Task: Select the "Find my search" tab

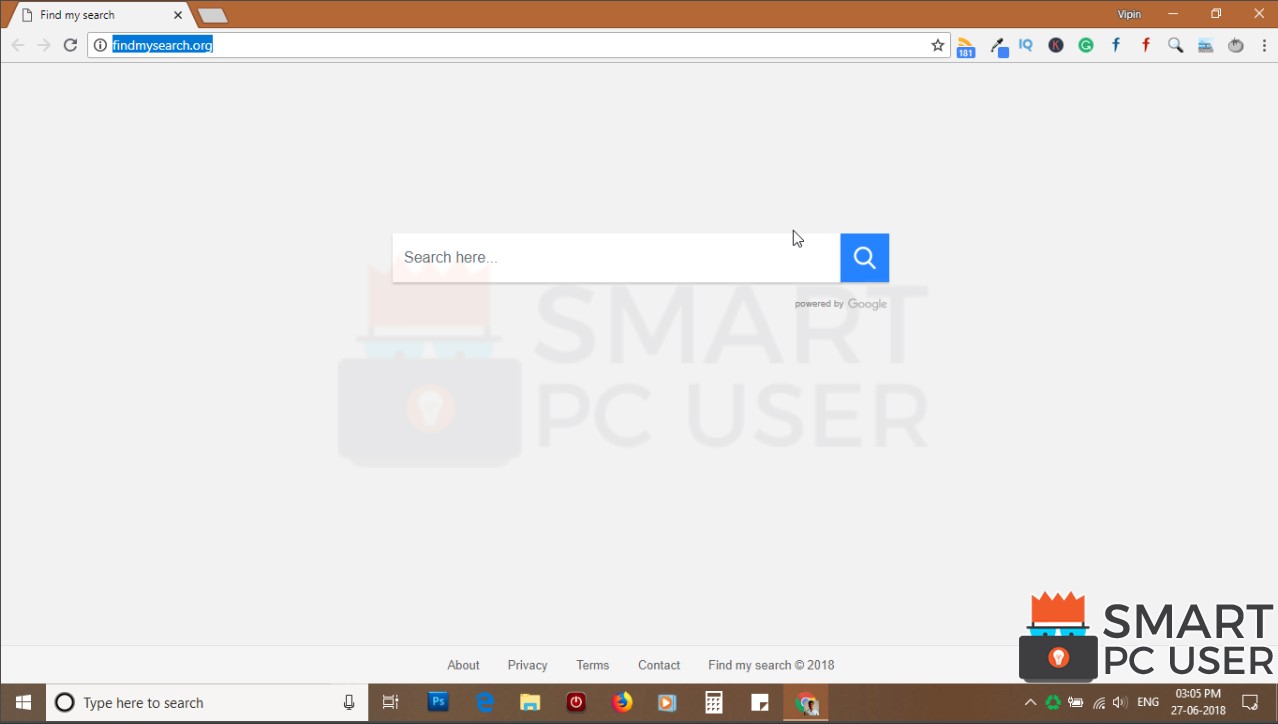Action: pyautogui.click(x=98, y=15)
